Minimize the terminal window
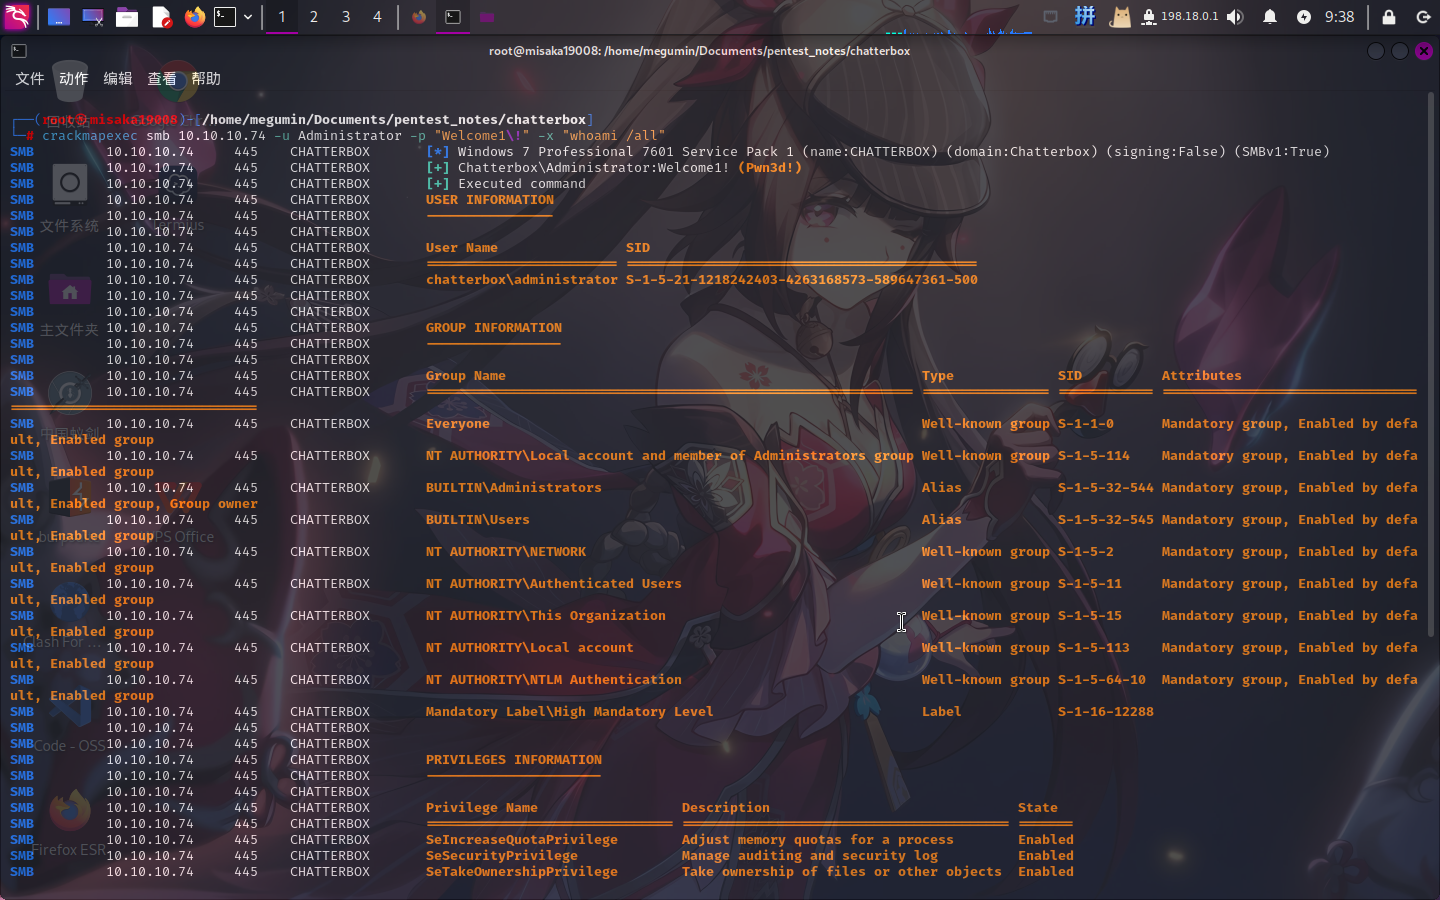The image size is (1440, 900). (x=1376, y=51)
